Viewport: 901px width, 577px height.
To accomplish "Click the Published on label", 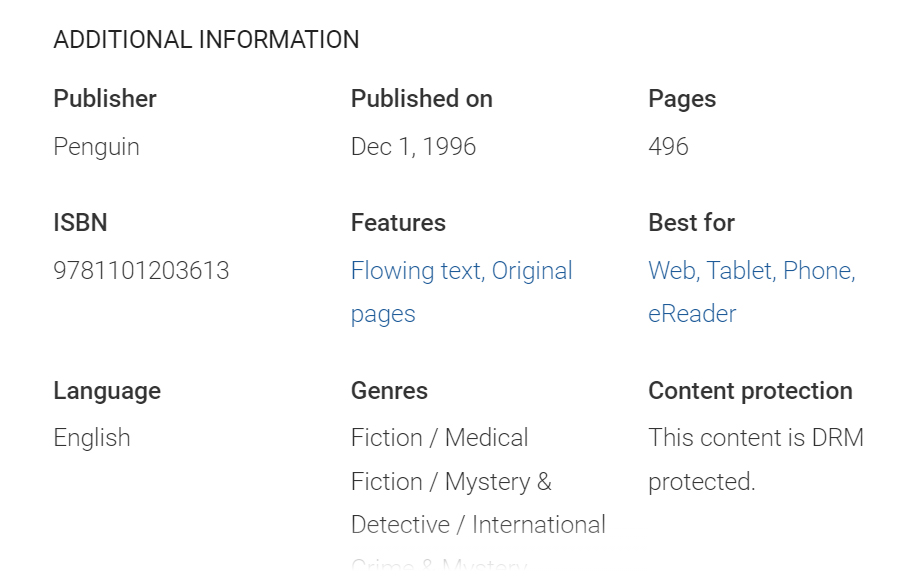I will tap(421, 99).
